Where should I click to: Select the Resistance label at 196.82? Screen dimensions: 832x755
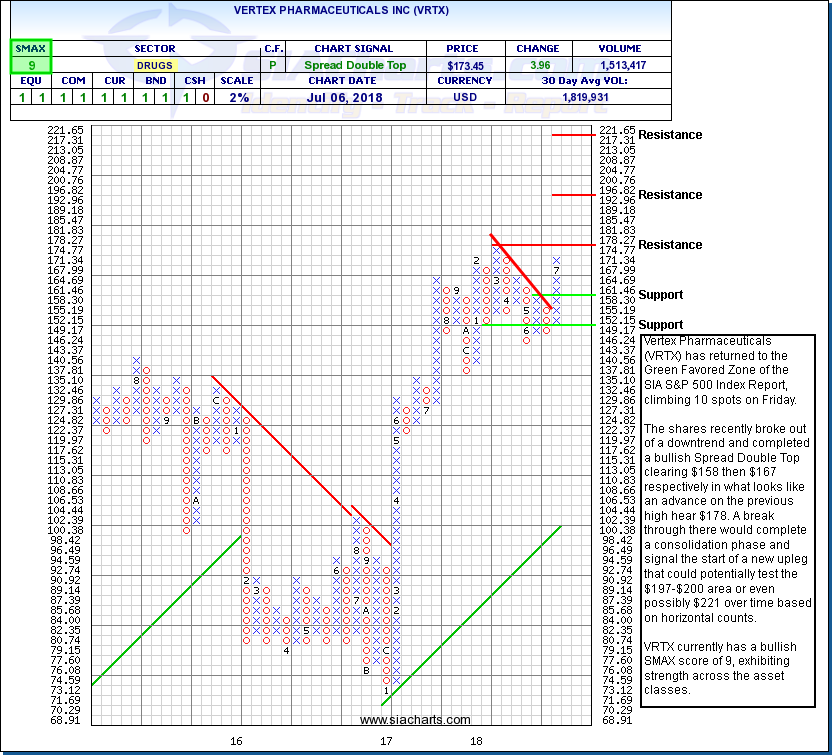(670, 195)
